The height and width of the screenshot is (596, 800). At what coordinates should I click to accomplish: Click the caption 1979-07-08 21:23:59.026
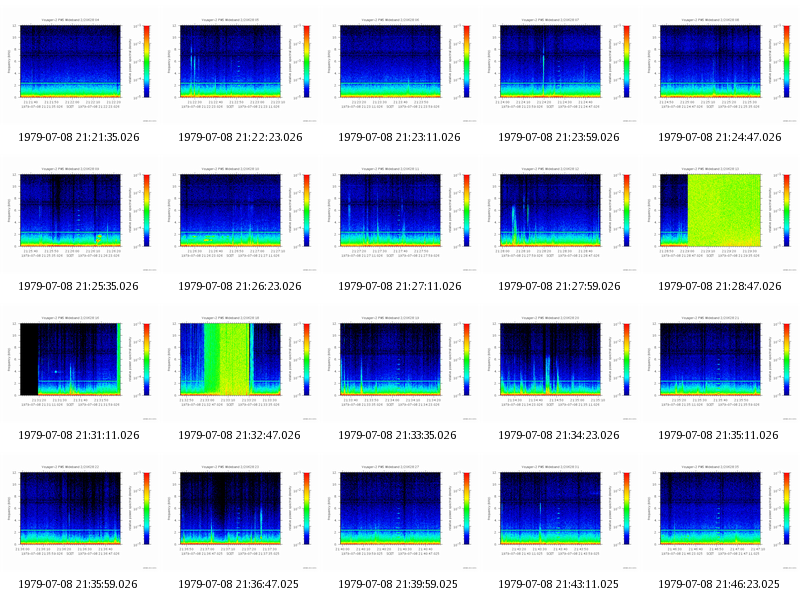click(x=559, y=137)
